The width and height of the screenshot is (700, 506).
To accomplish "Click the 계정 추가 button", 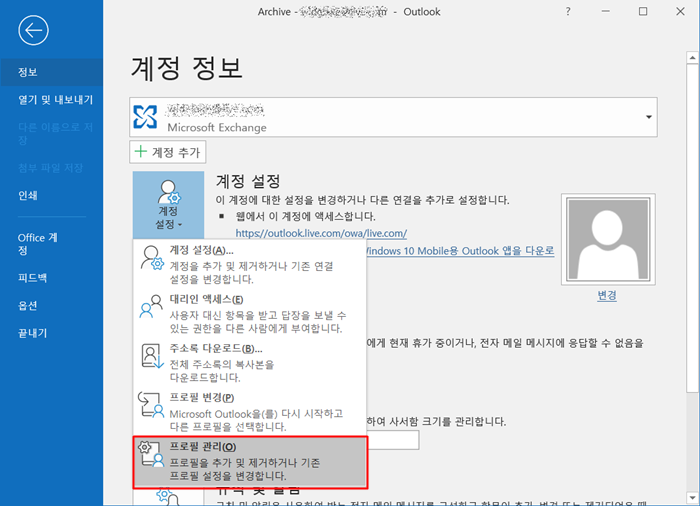I will (167, 152).
